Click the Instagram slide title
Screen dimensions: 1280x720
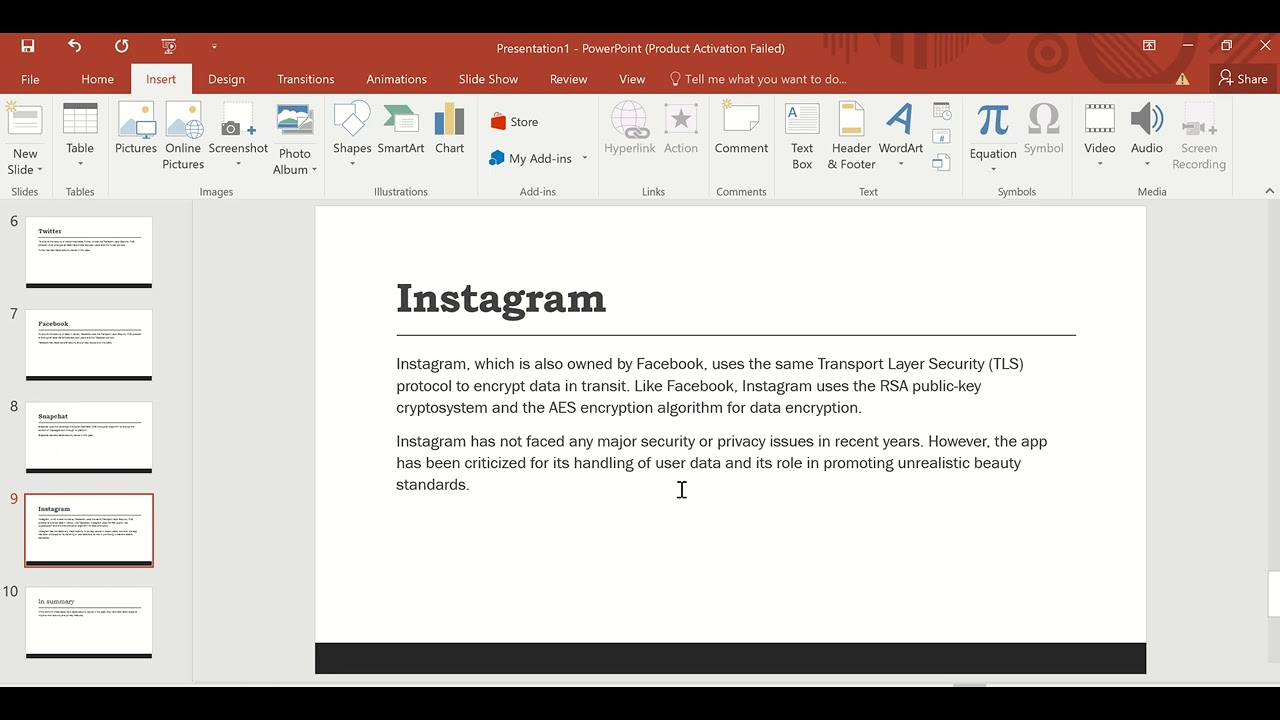(x=501, y=298)
